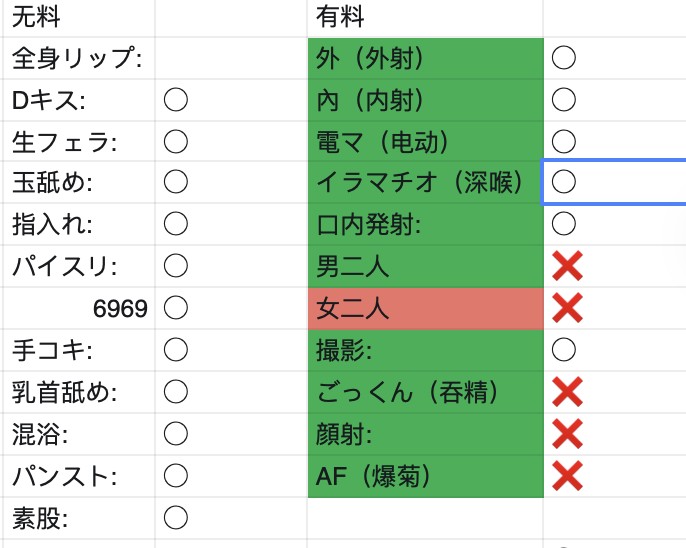Click the red X next to 男二人

(567, 266)
